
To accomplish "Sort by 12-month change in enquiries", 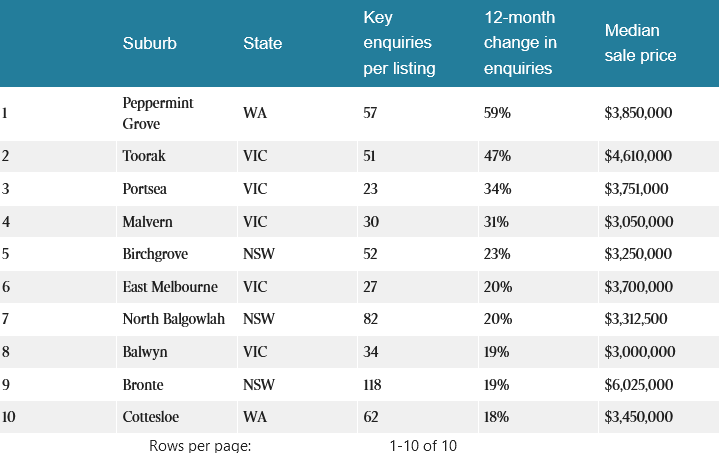I will coord(519,43).
